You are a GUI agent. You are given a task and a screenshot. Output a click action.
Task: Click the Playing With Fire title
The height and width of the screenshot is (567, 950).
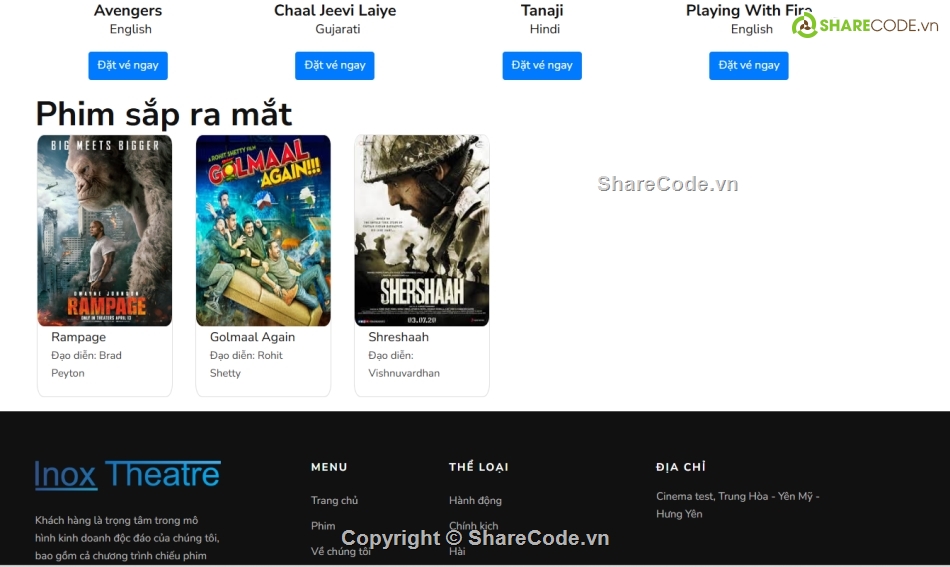coord(749,10)
